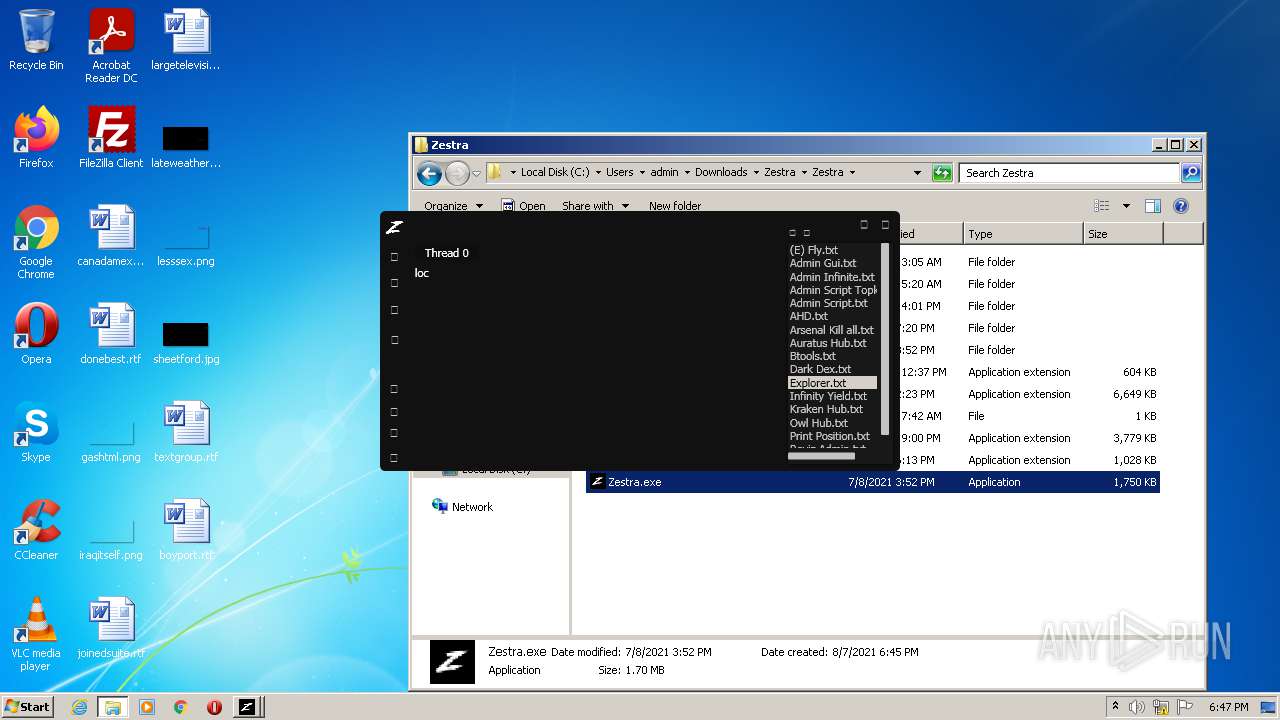1280x720 pixels.
Task: Select the joinedsuite.rtf desktop file
Action: [x=111, y=627]
